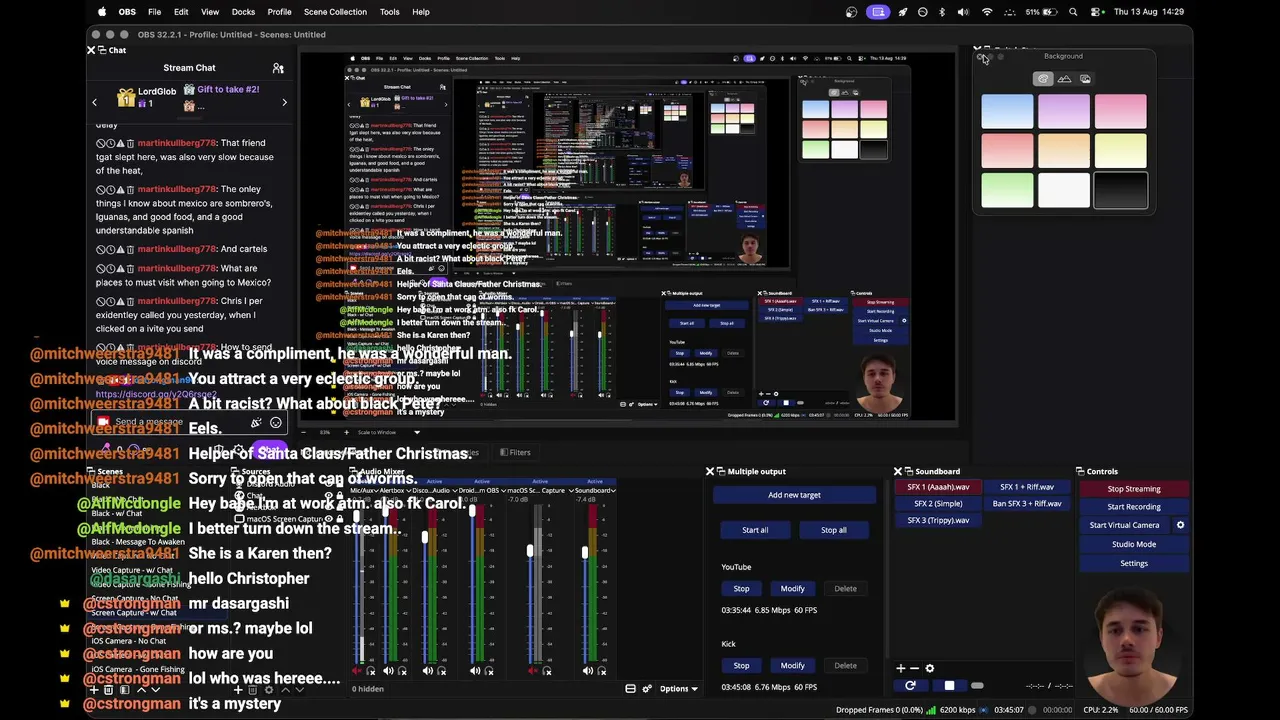Choose the orange gradient background swatch
The height and width of the screenshot is (720, 1280).
click(x=1064, y=151)
